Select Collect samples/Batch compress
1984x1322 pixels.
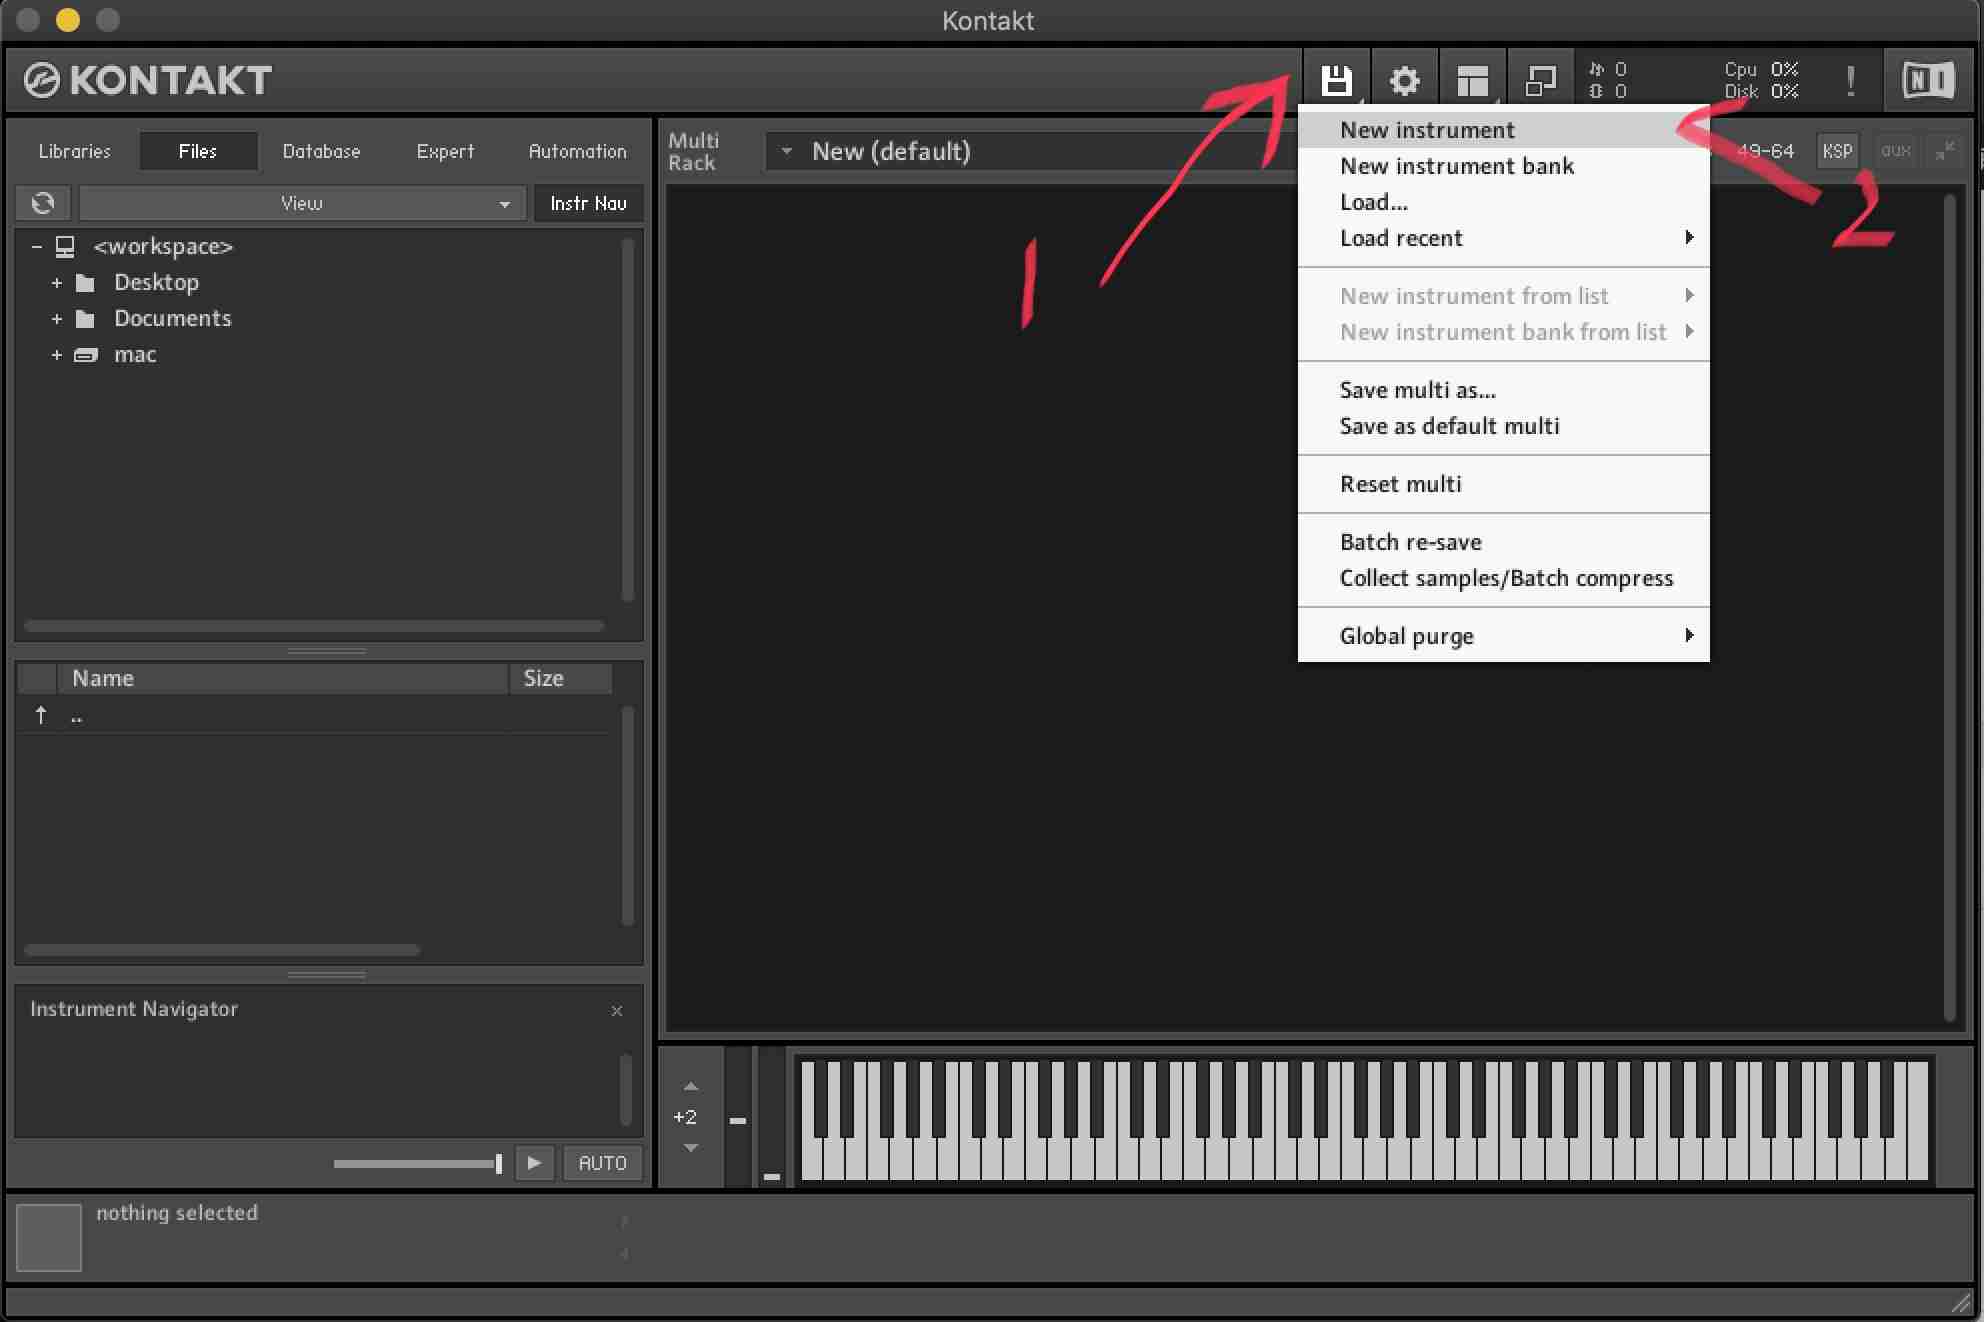pyautogui.click(x=1503, y=578)
